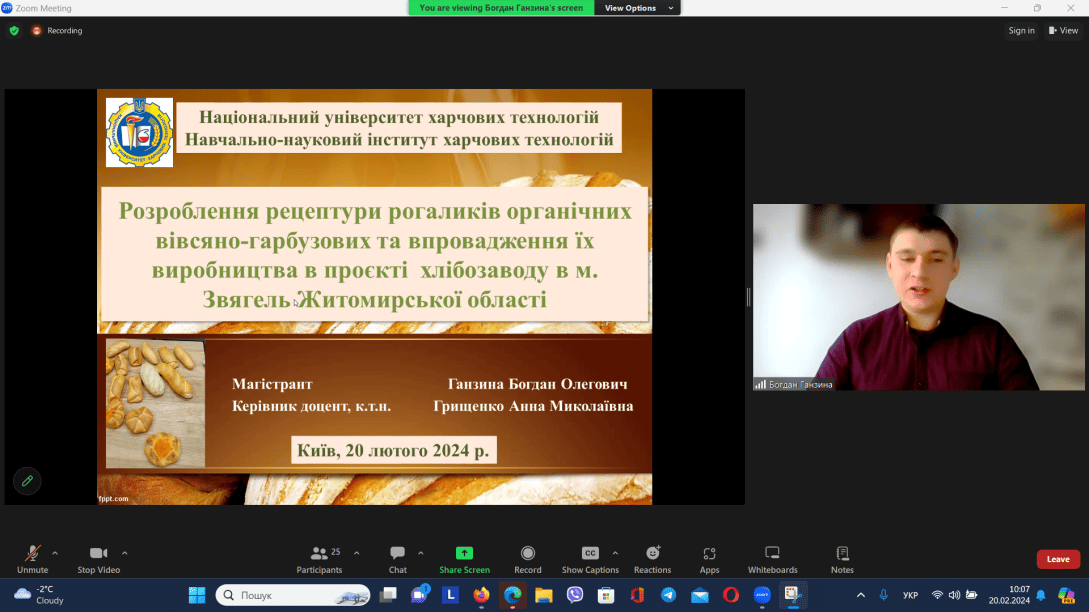Open the Reactions menu
Viewport: 1089px width, 612px height.
click(652, 559)
